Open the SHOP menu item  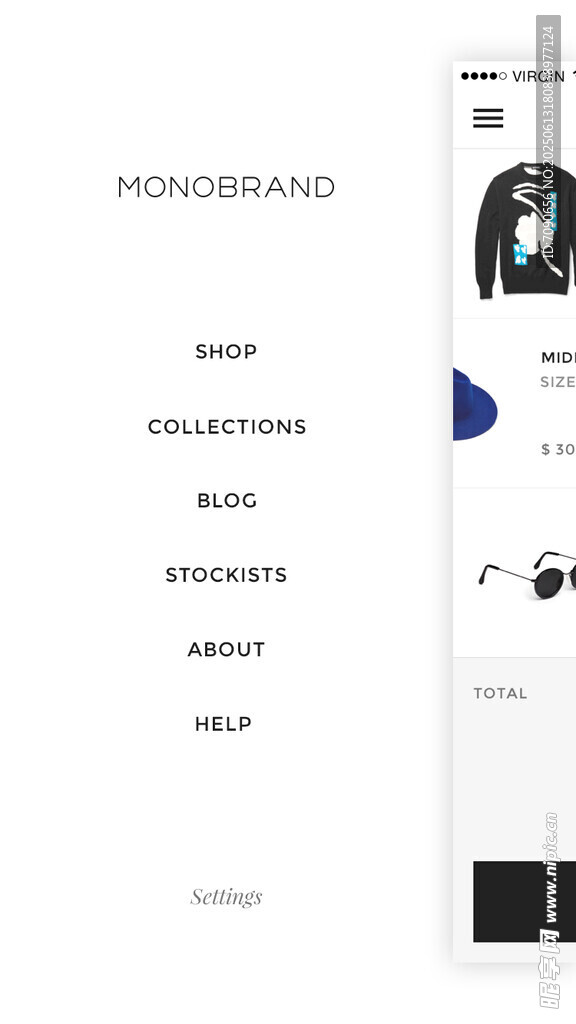[226, 351]
